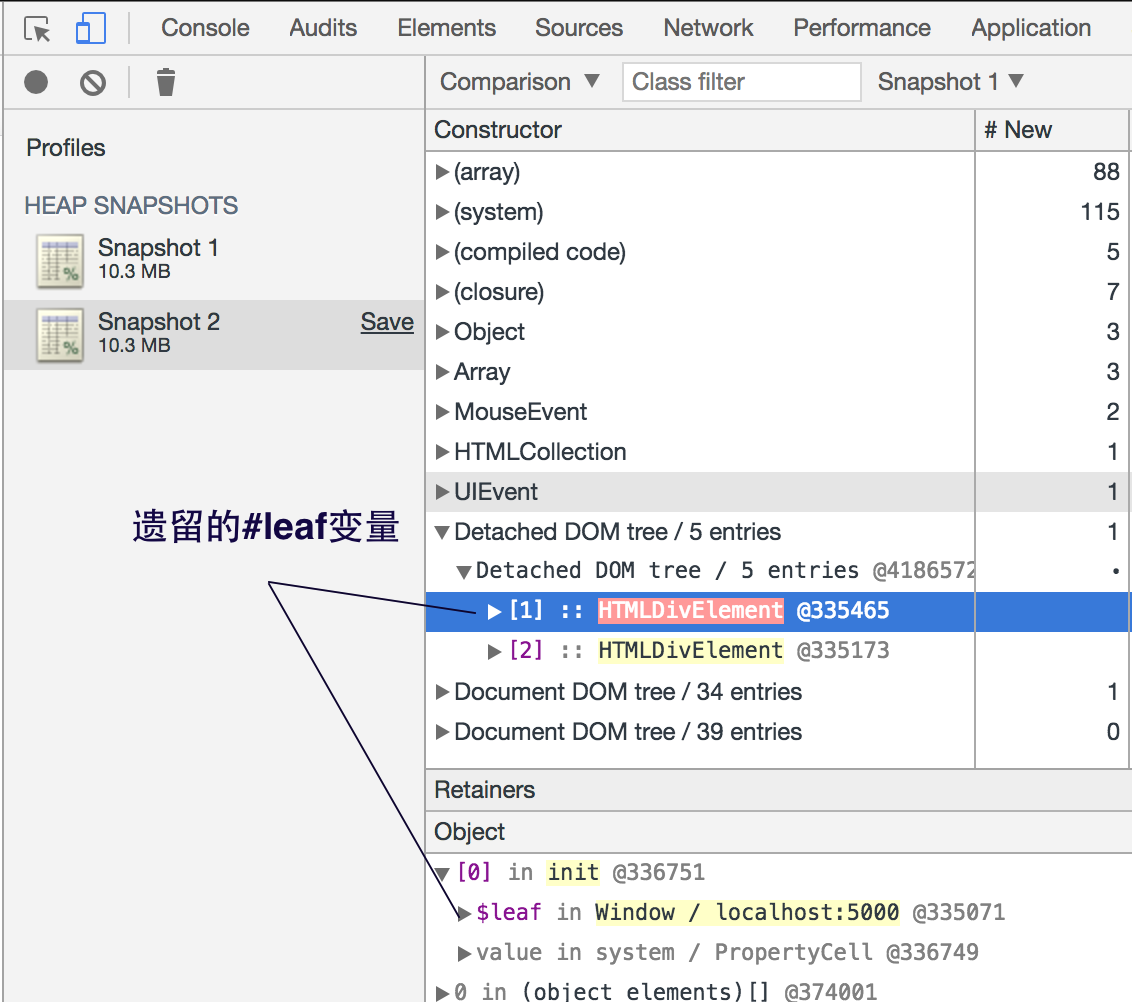The width and height of the screenshot is (1132, 1002).
Task: Expand the UIEvent row
Action: pyautogui.click(x=442, y=492)
